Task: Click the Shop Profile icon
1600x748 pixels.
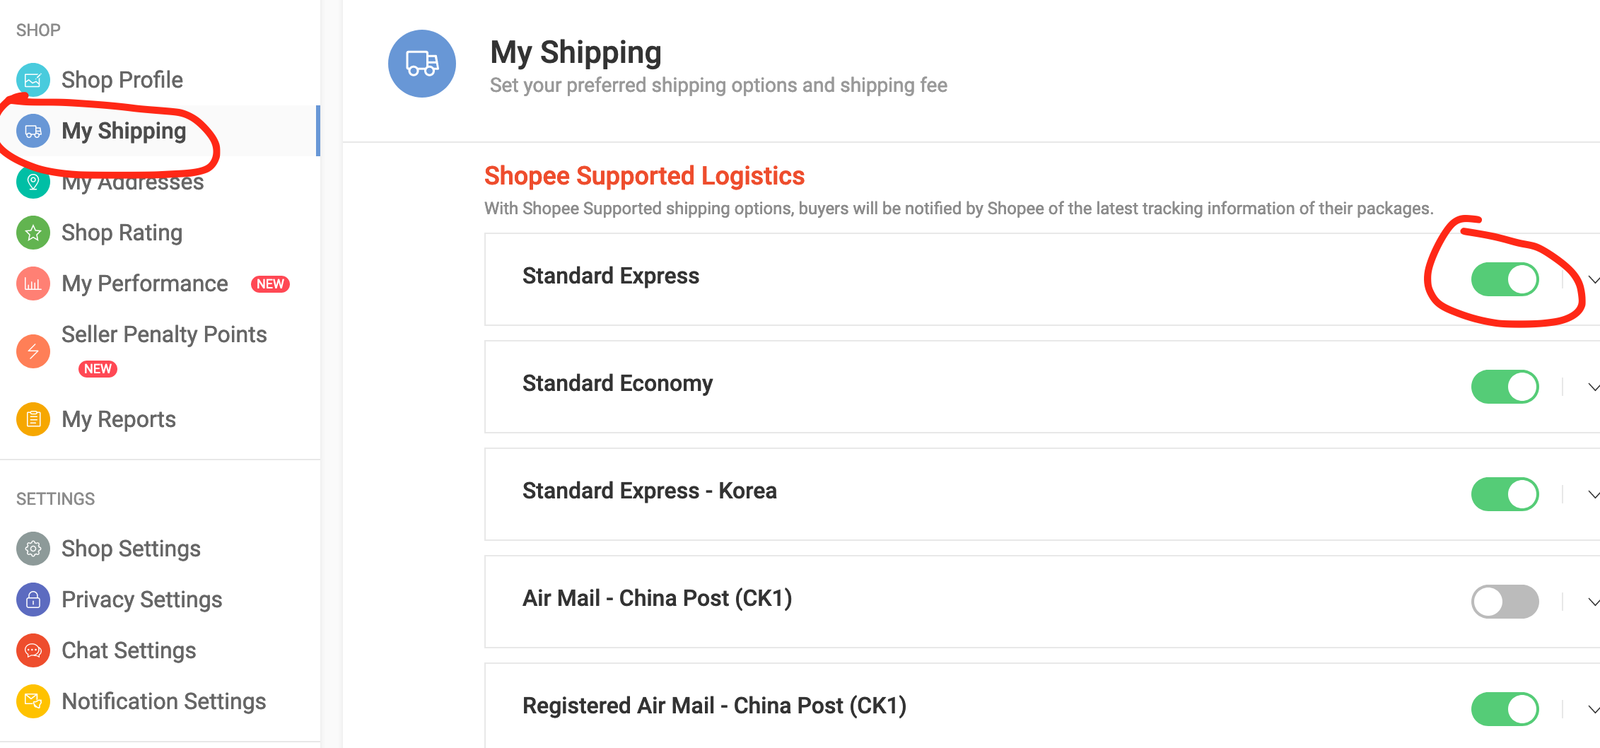Action: pos(33,80)
